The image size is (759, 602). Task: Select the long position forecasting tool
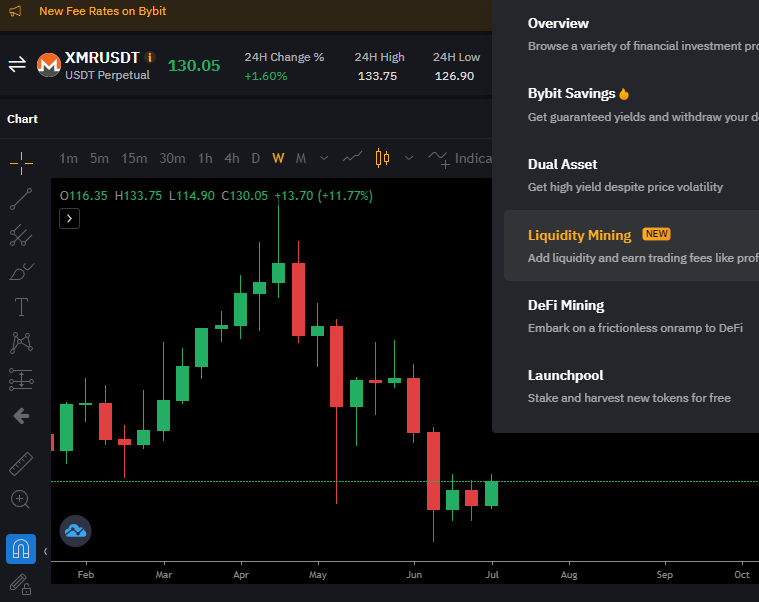click(21, 379)
